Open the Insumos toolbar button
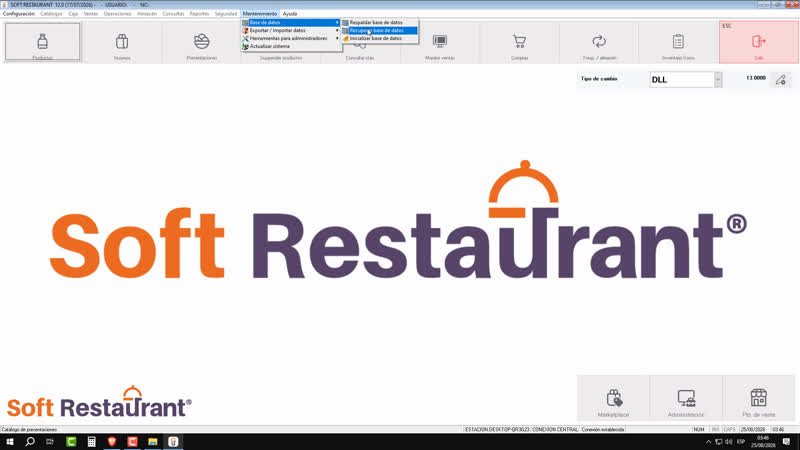This screenshot has width=800, height=450. tap(122, 42)
